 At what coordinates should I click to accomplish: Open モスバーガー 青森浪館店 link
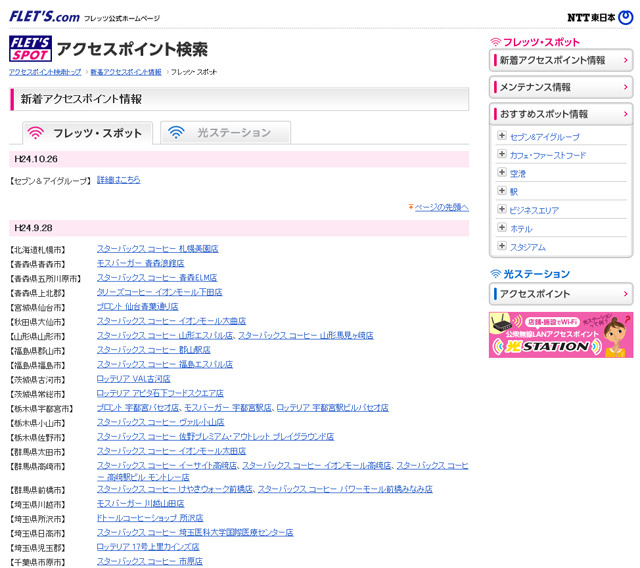(140, 263)
